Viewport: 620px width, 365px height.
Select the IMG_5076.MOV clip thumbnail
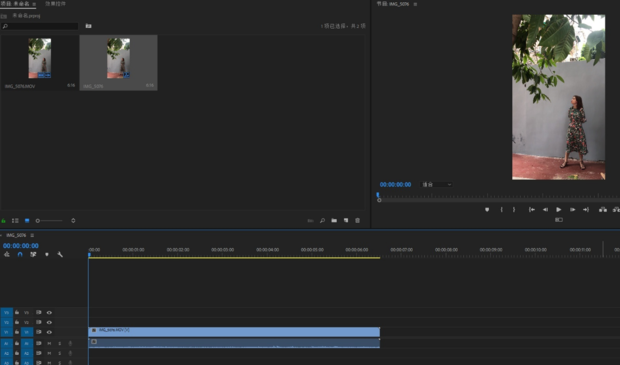[x=40, y=58]
